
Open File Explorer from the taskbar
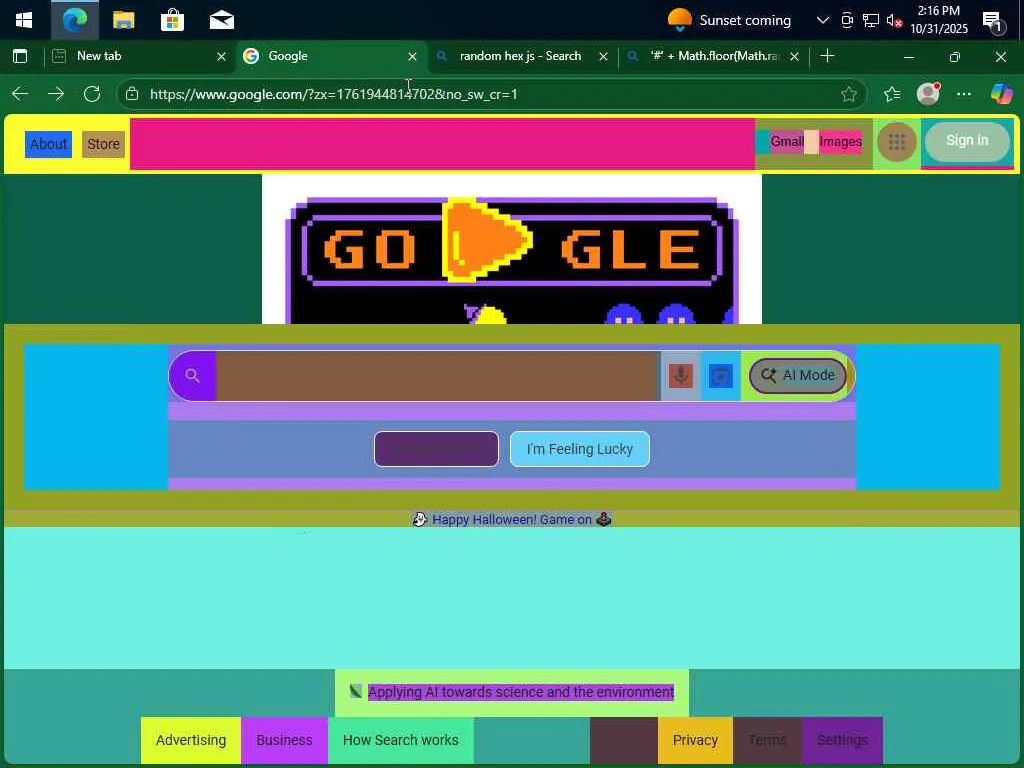123,20
